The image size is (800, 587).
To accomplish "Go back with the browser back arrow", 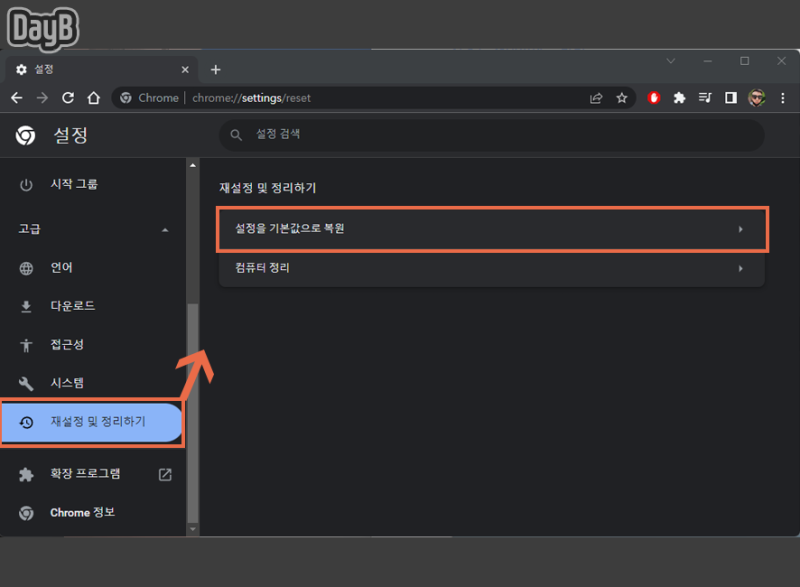I will [17, 98].
